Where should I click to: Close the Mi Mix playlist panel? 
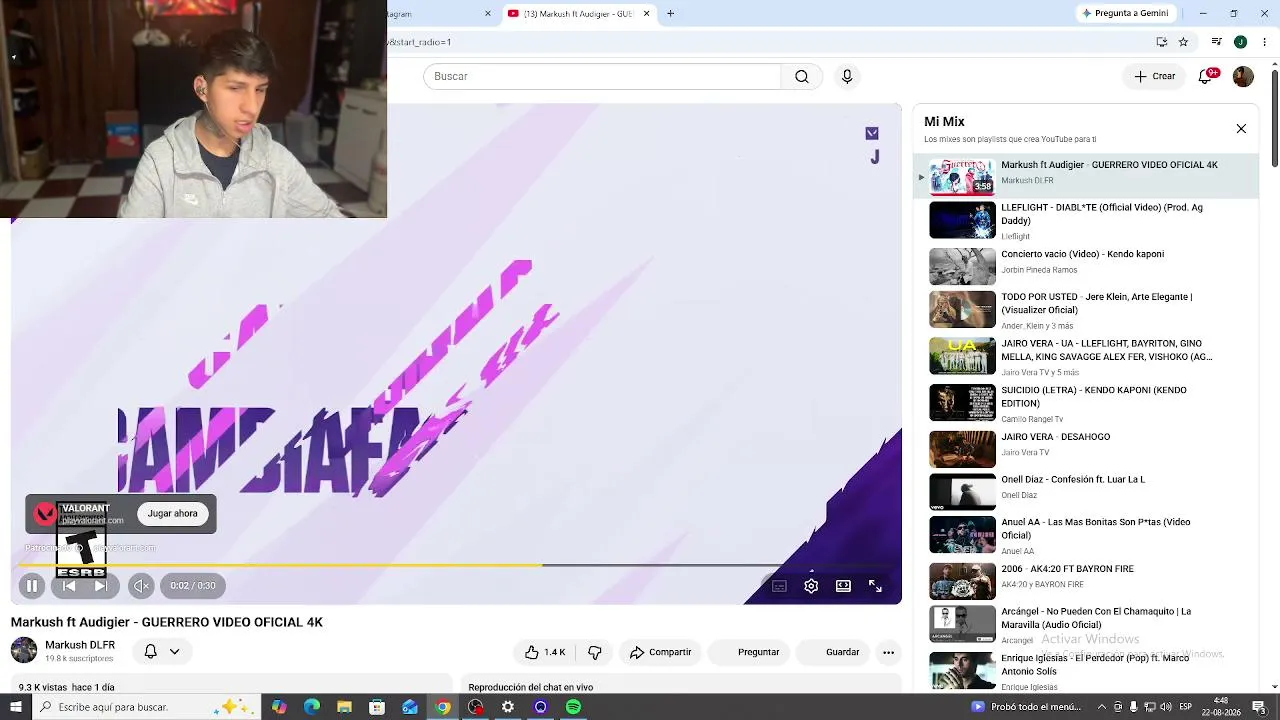[x=1241, y=129]
